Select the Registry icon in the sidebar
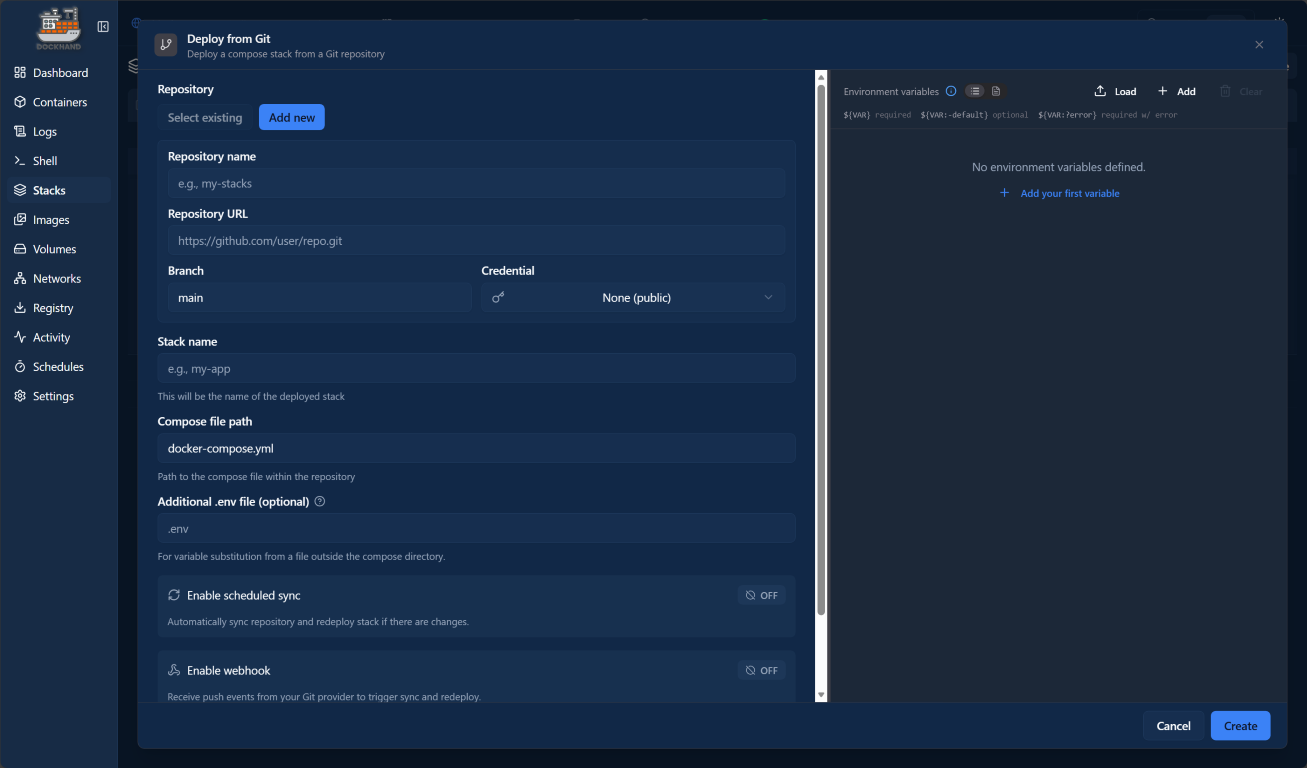Viewport: 1307px width, 768px height. (x=19, y=307)
